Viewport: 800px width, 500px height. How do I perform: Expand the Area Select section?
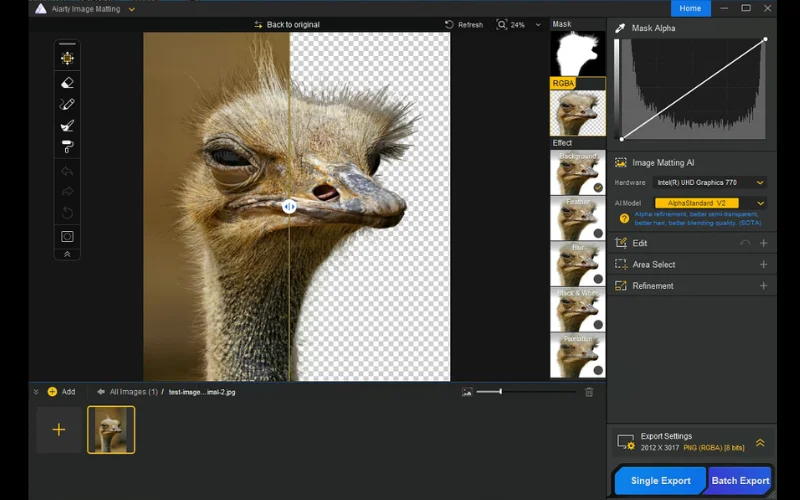[763, 265]
